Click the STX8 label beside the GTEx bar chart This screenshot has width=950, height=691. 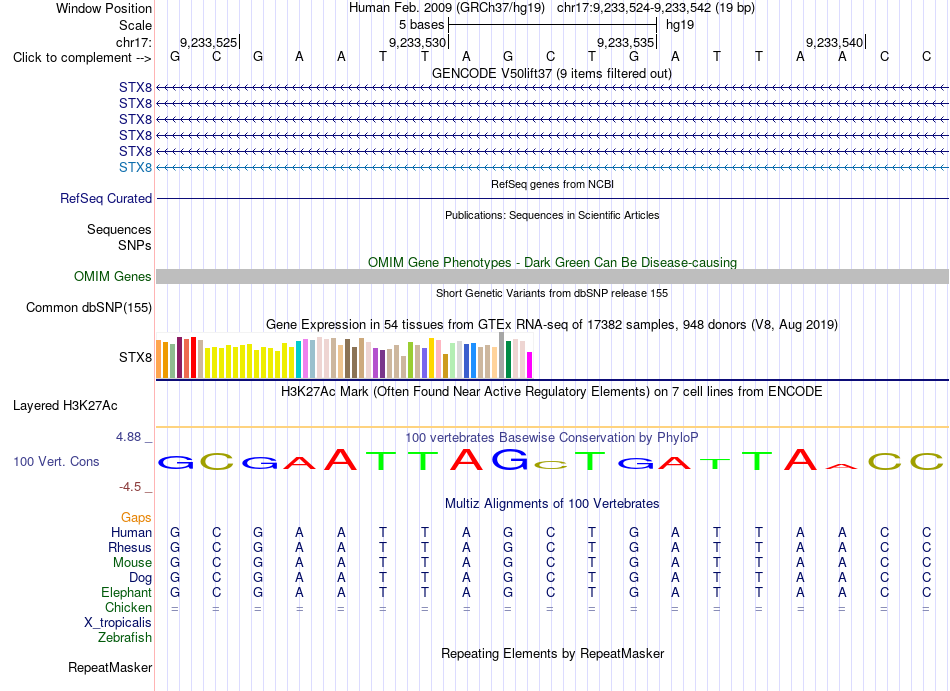tap(135, 357)
